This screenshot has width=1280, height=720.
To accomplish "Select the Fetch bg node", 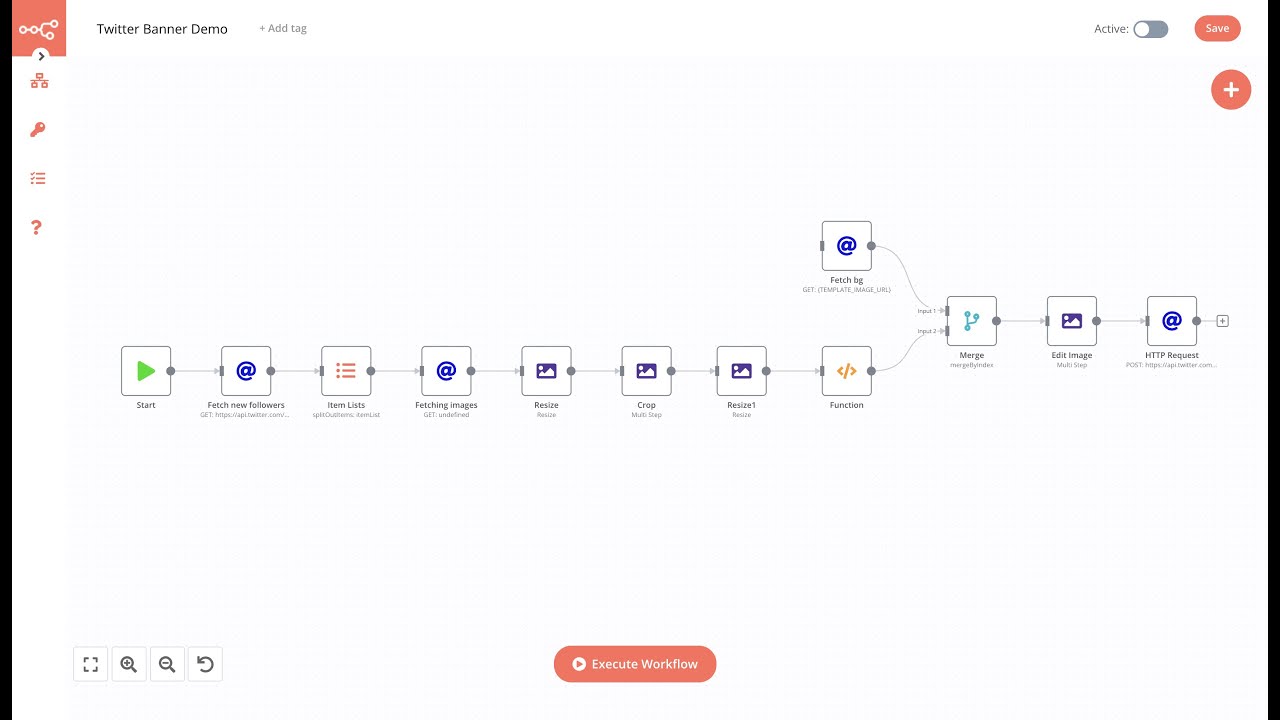I will (846, 246).
